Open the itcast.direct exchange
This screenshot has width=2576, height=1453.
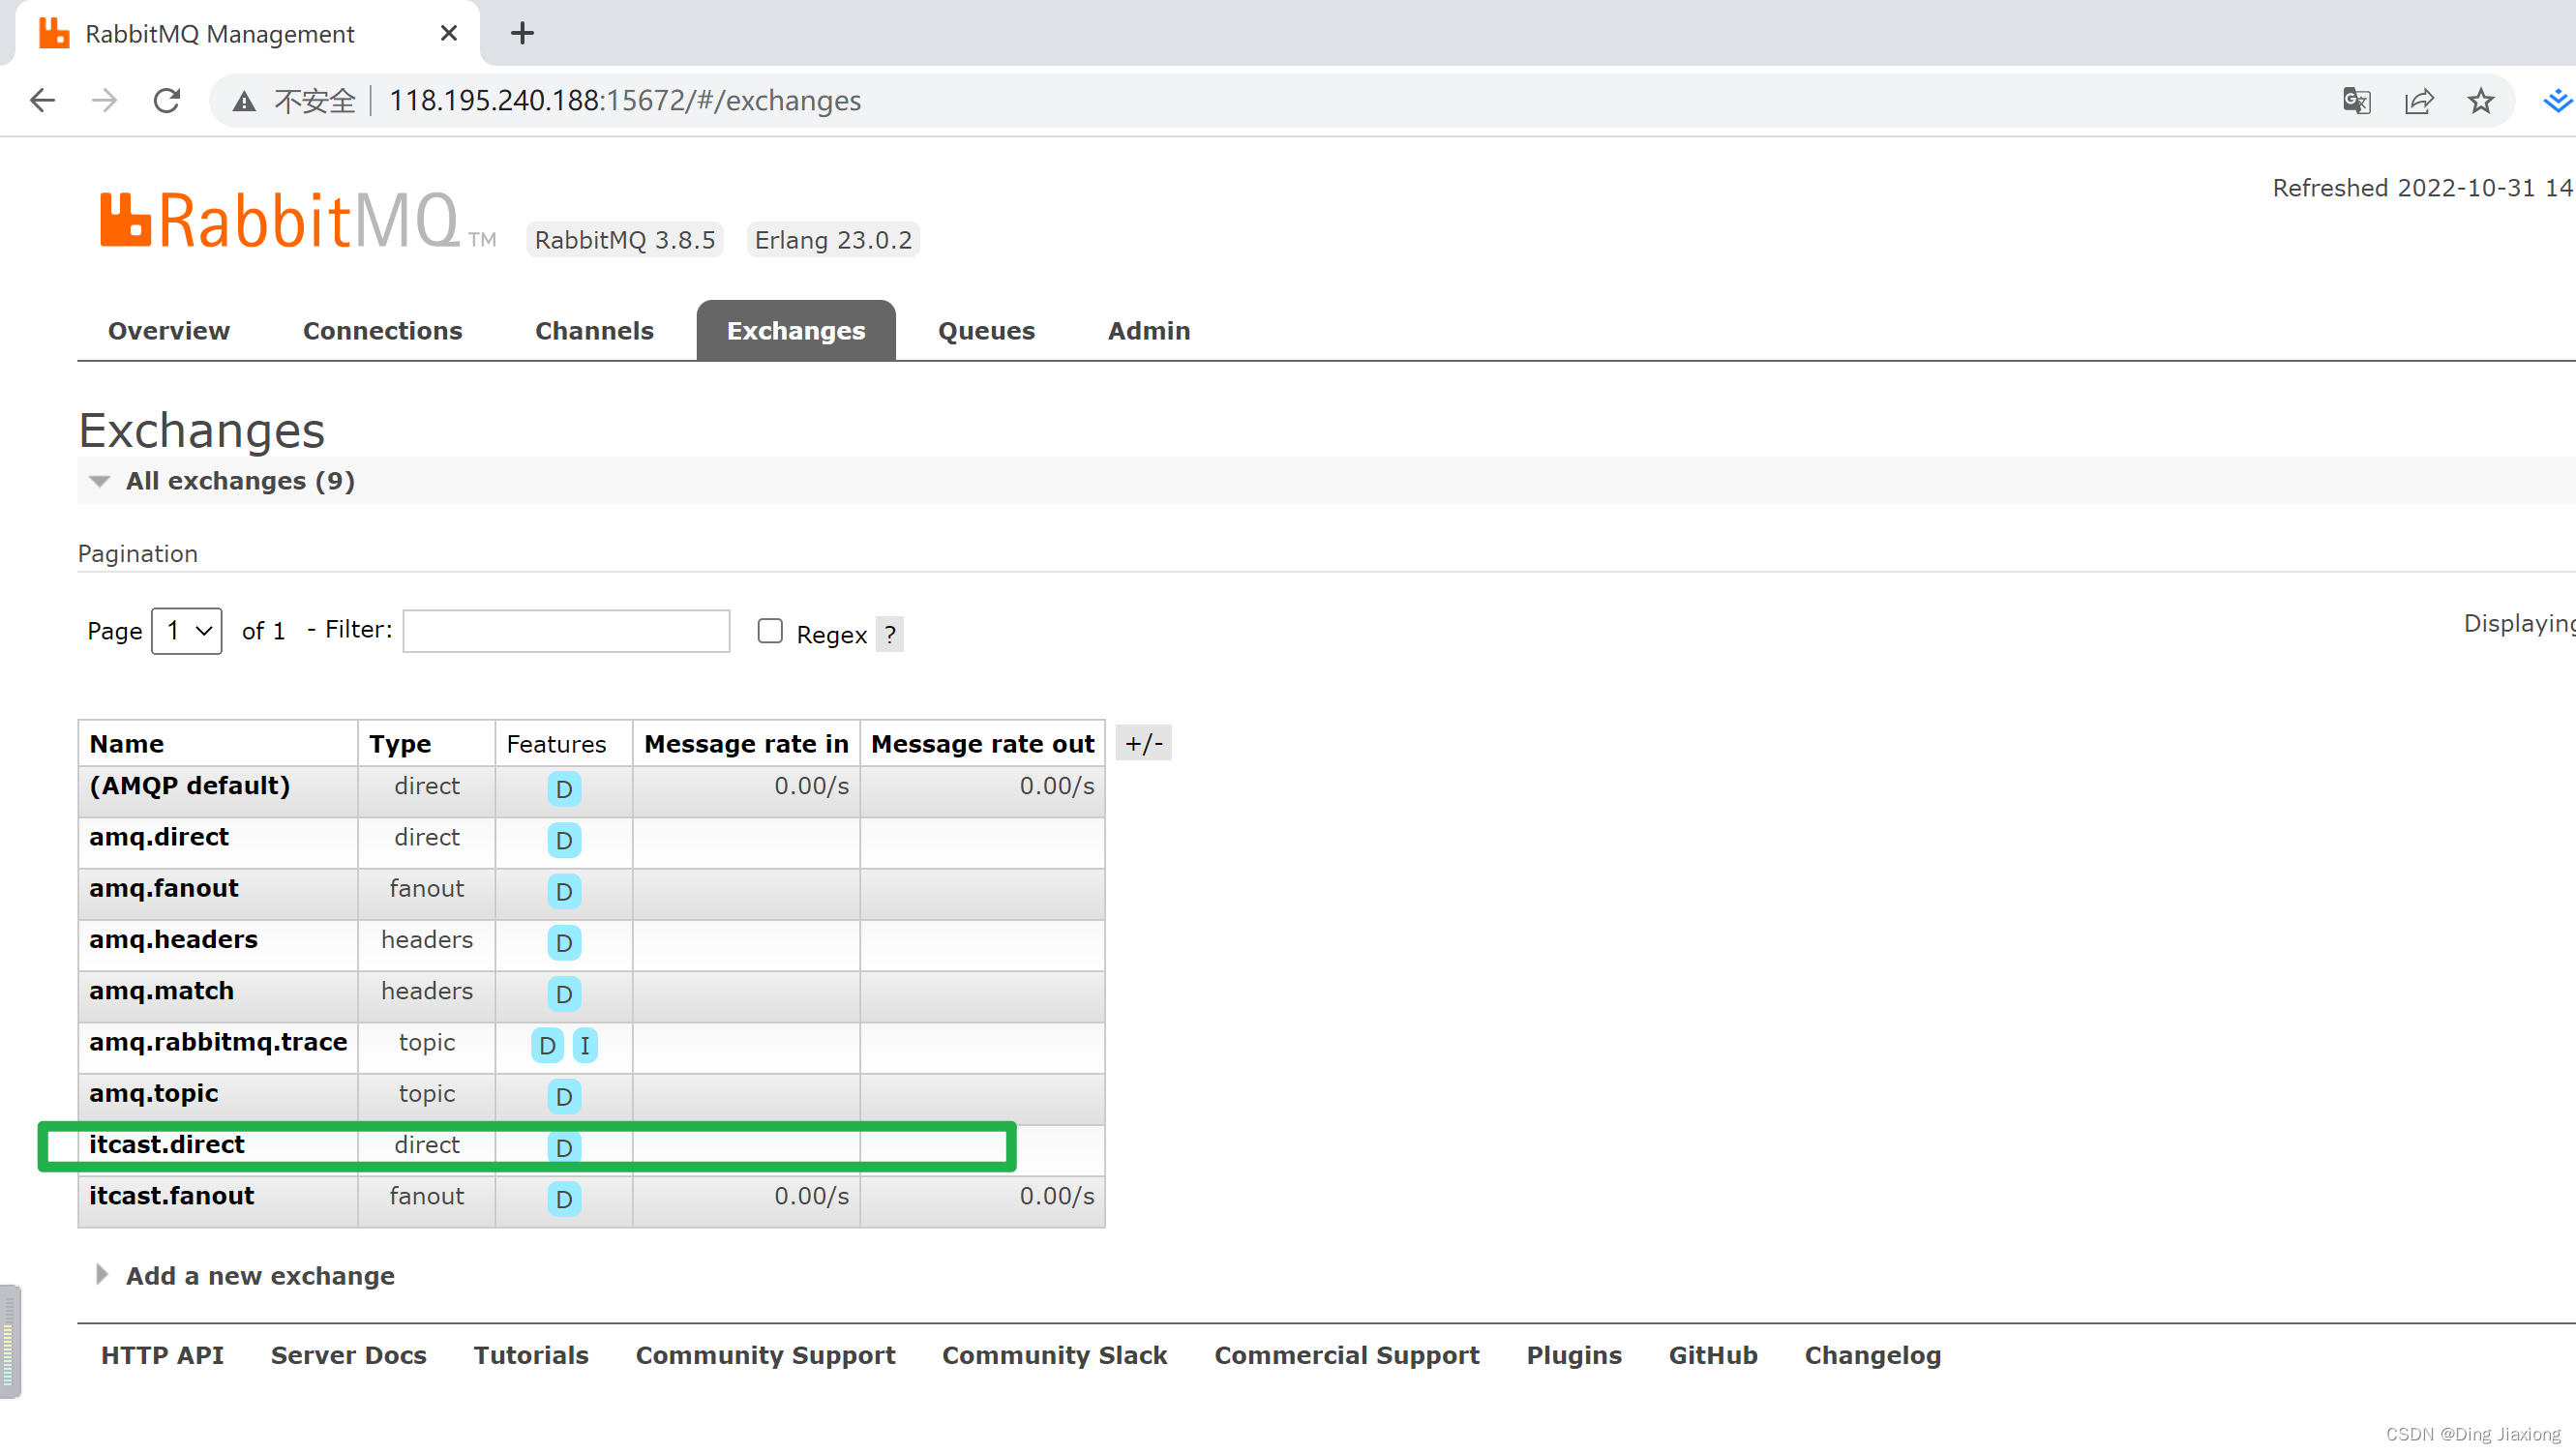[x=166, y=1144]
